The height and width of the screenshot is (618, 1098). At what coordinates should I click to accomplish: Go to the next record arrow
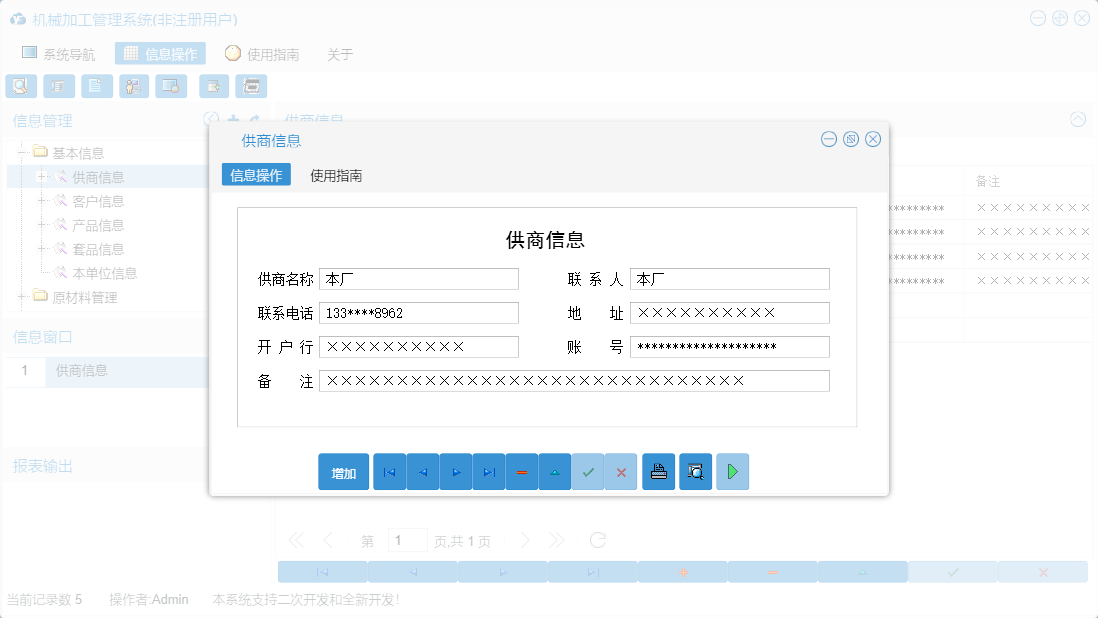tap(455, 471)
